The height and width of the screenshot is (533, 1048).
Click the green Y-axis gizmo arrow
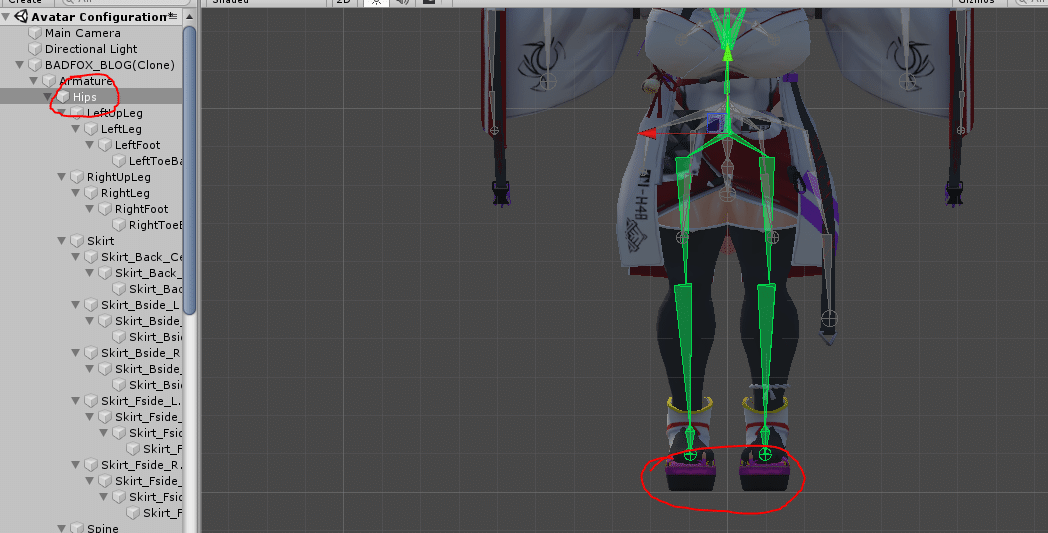[727, 55]
